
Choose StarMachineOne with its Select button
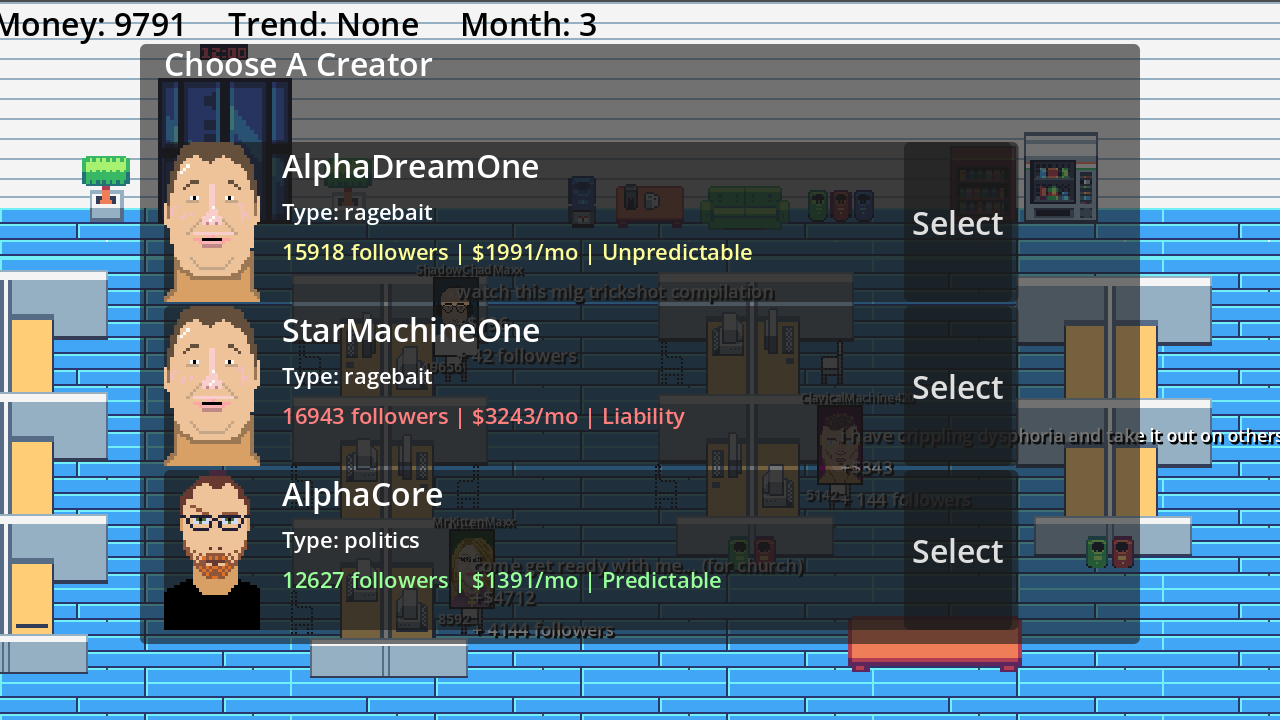coord(958,386)
